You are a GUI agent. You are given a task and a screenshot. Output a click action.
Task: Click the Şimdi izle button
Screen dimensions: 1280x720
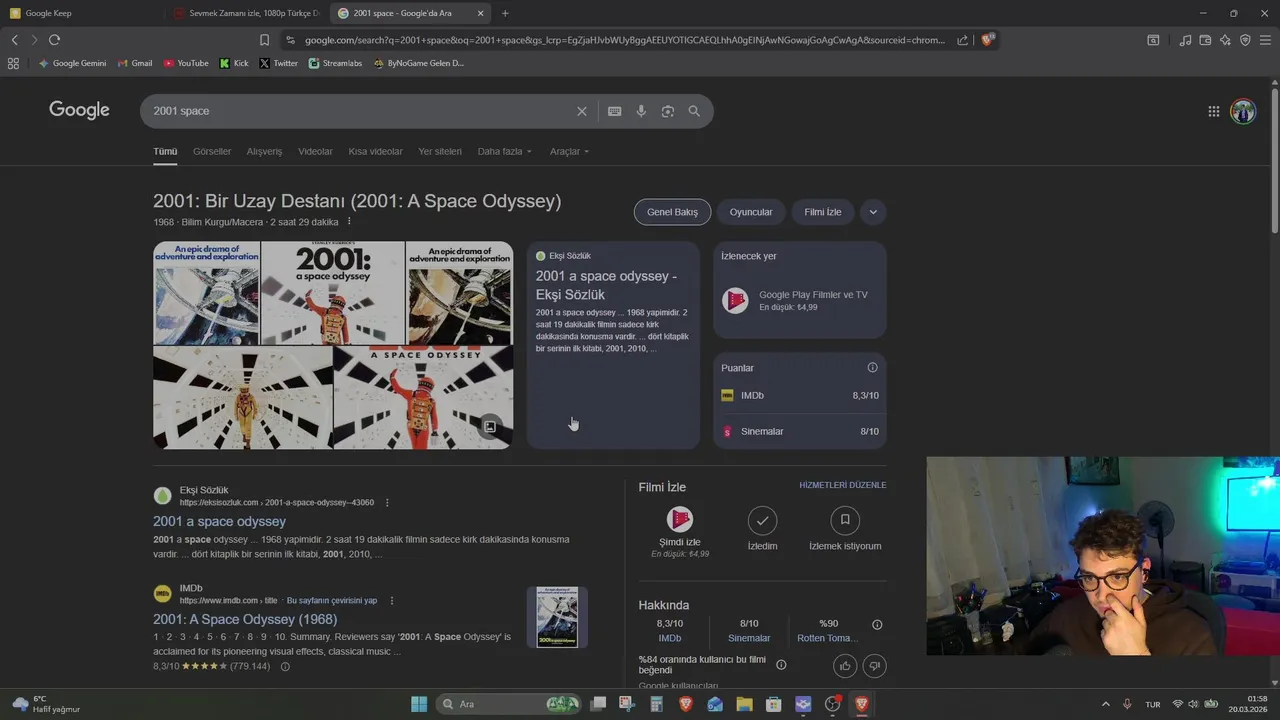pos(679,532)
